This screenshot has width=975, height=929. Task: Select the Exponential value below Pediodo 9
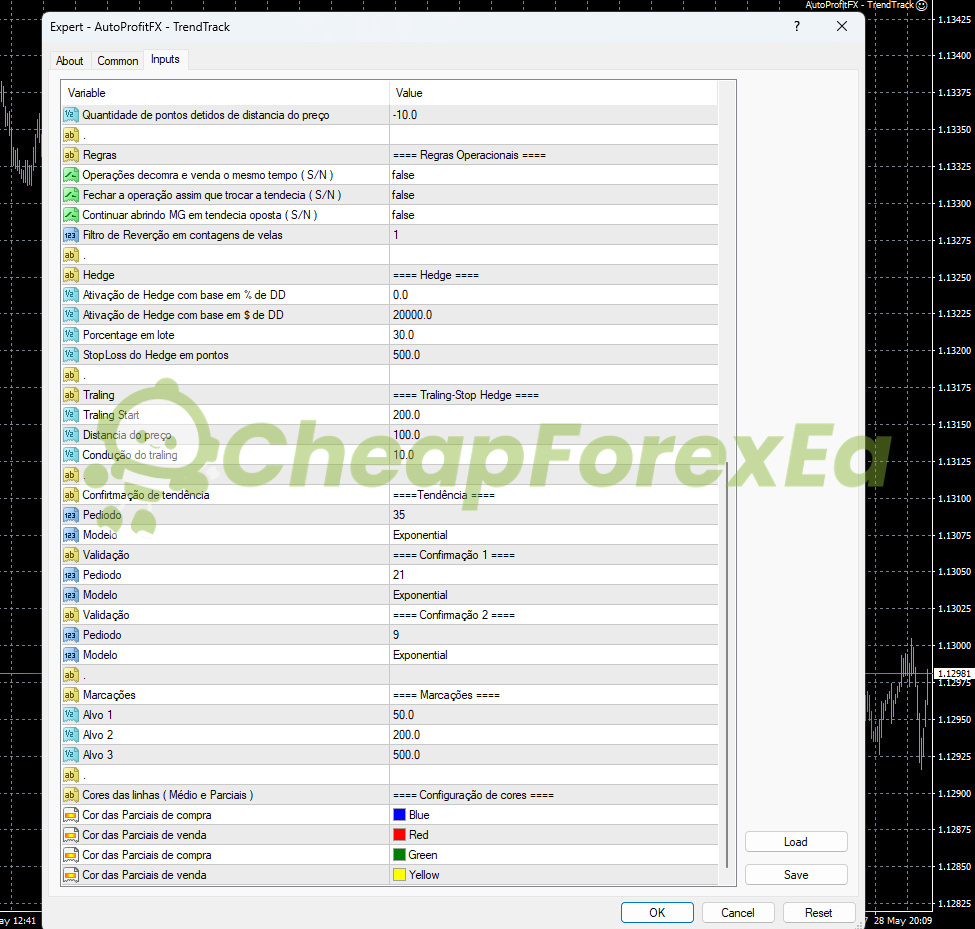(x=553, y=655)
